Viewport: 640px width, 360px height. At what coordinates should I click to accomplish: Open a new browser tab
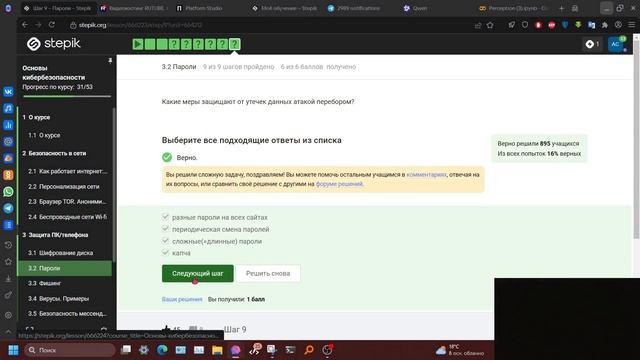[561, 8]
